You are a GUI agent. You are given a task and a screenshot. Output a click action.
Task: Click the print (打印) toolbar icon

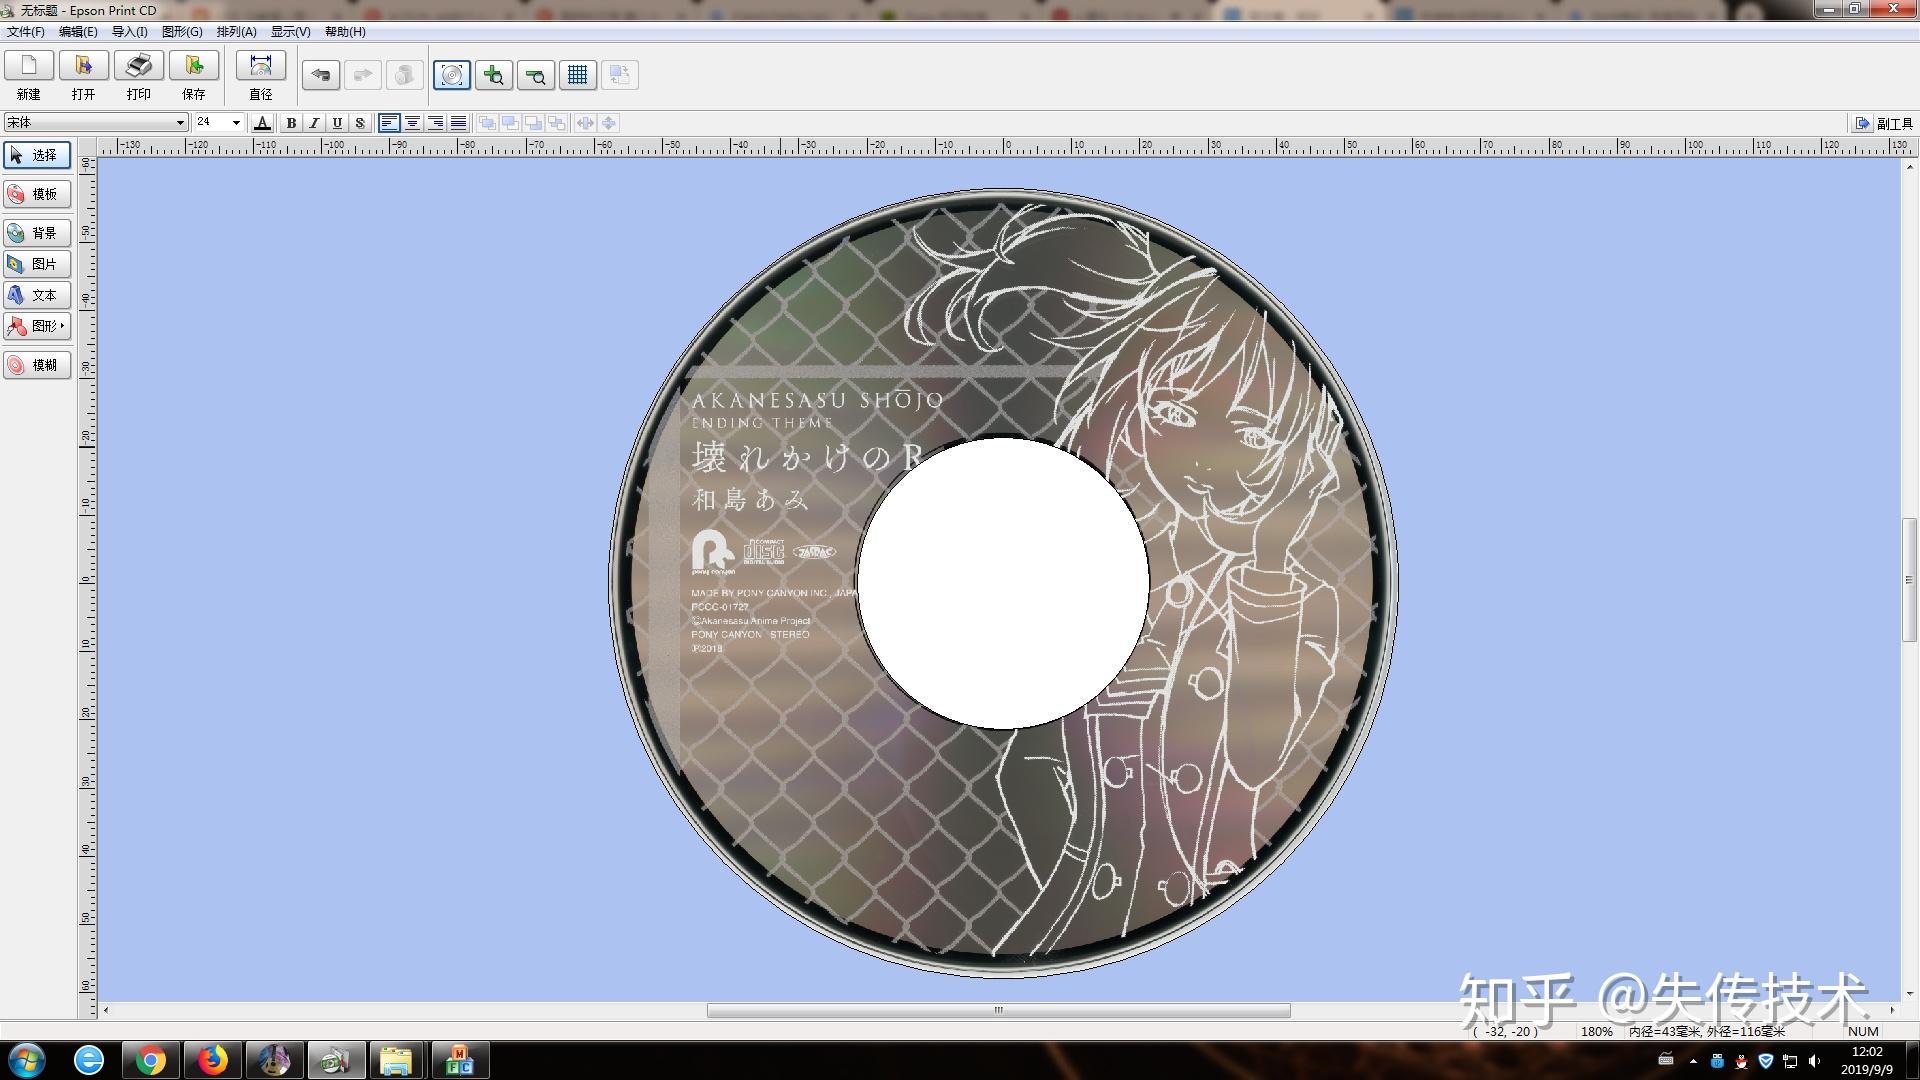[138, 67]
